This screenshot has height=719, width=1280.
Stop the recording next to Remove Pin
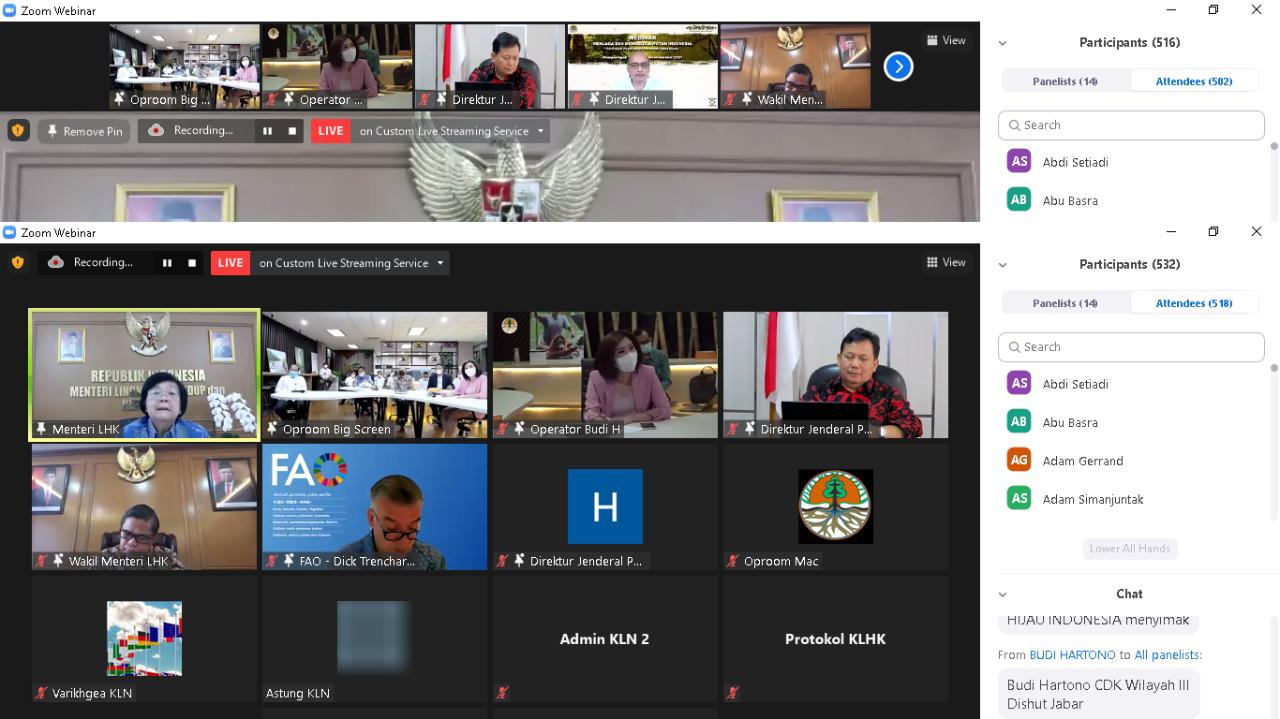292,131
